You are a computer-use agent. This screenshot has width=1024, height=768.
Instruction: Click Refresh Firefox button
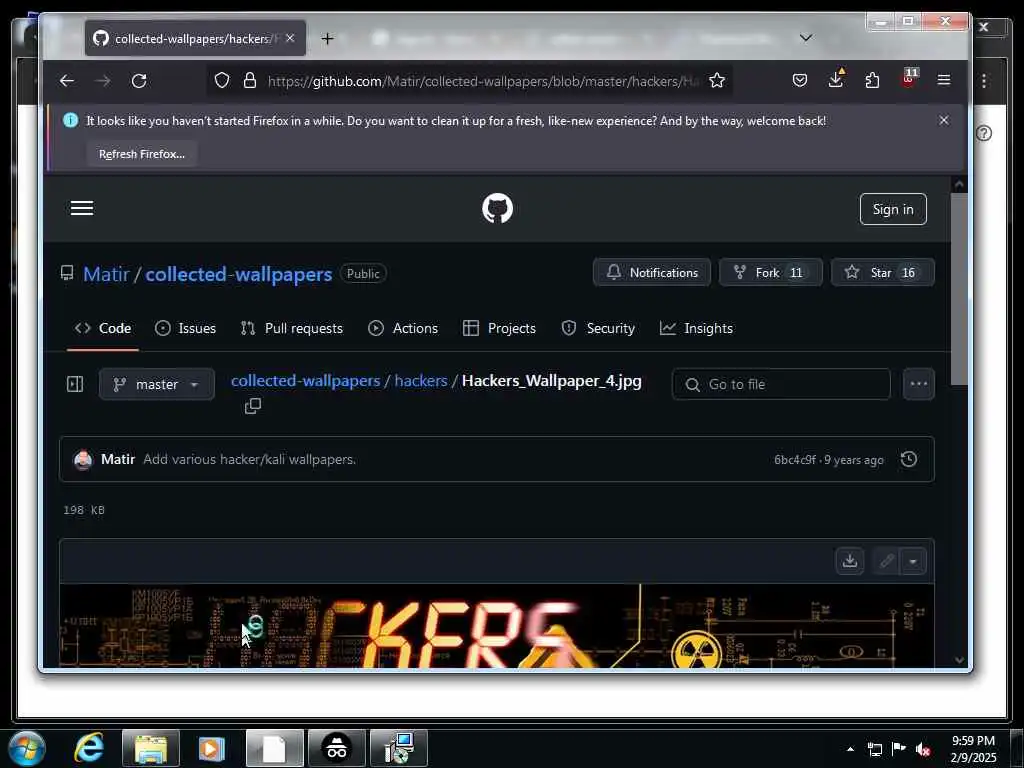pos(142,154)
